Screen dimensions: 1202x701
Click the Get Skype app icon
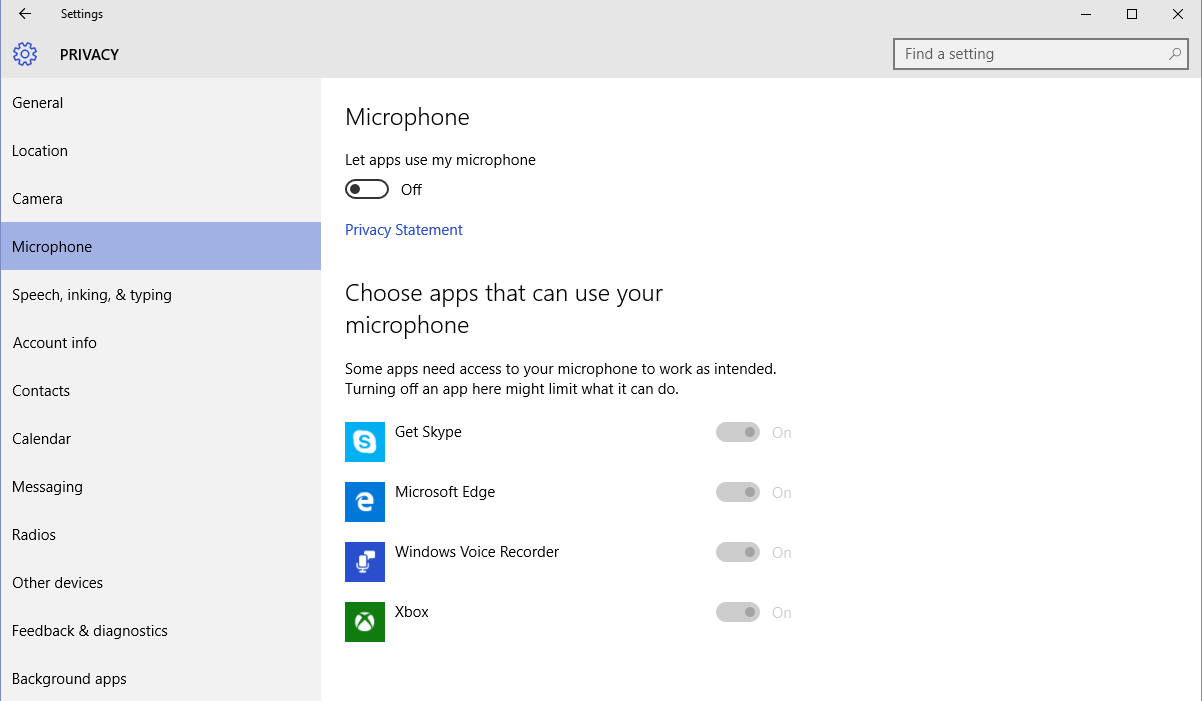(365, 442)
